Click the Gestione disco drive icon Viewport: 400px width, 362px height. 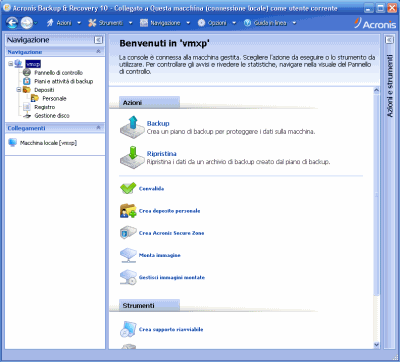27,116
